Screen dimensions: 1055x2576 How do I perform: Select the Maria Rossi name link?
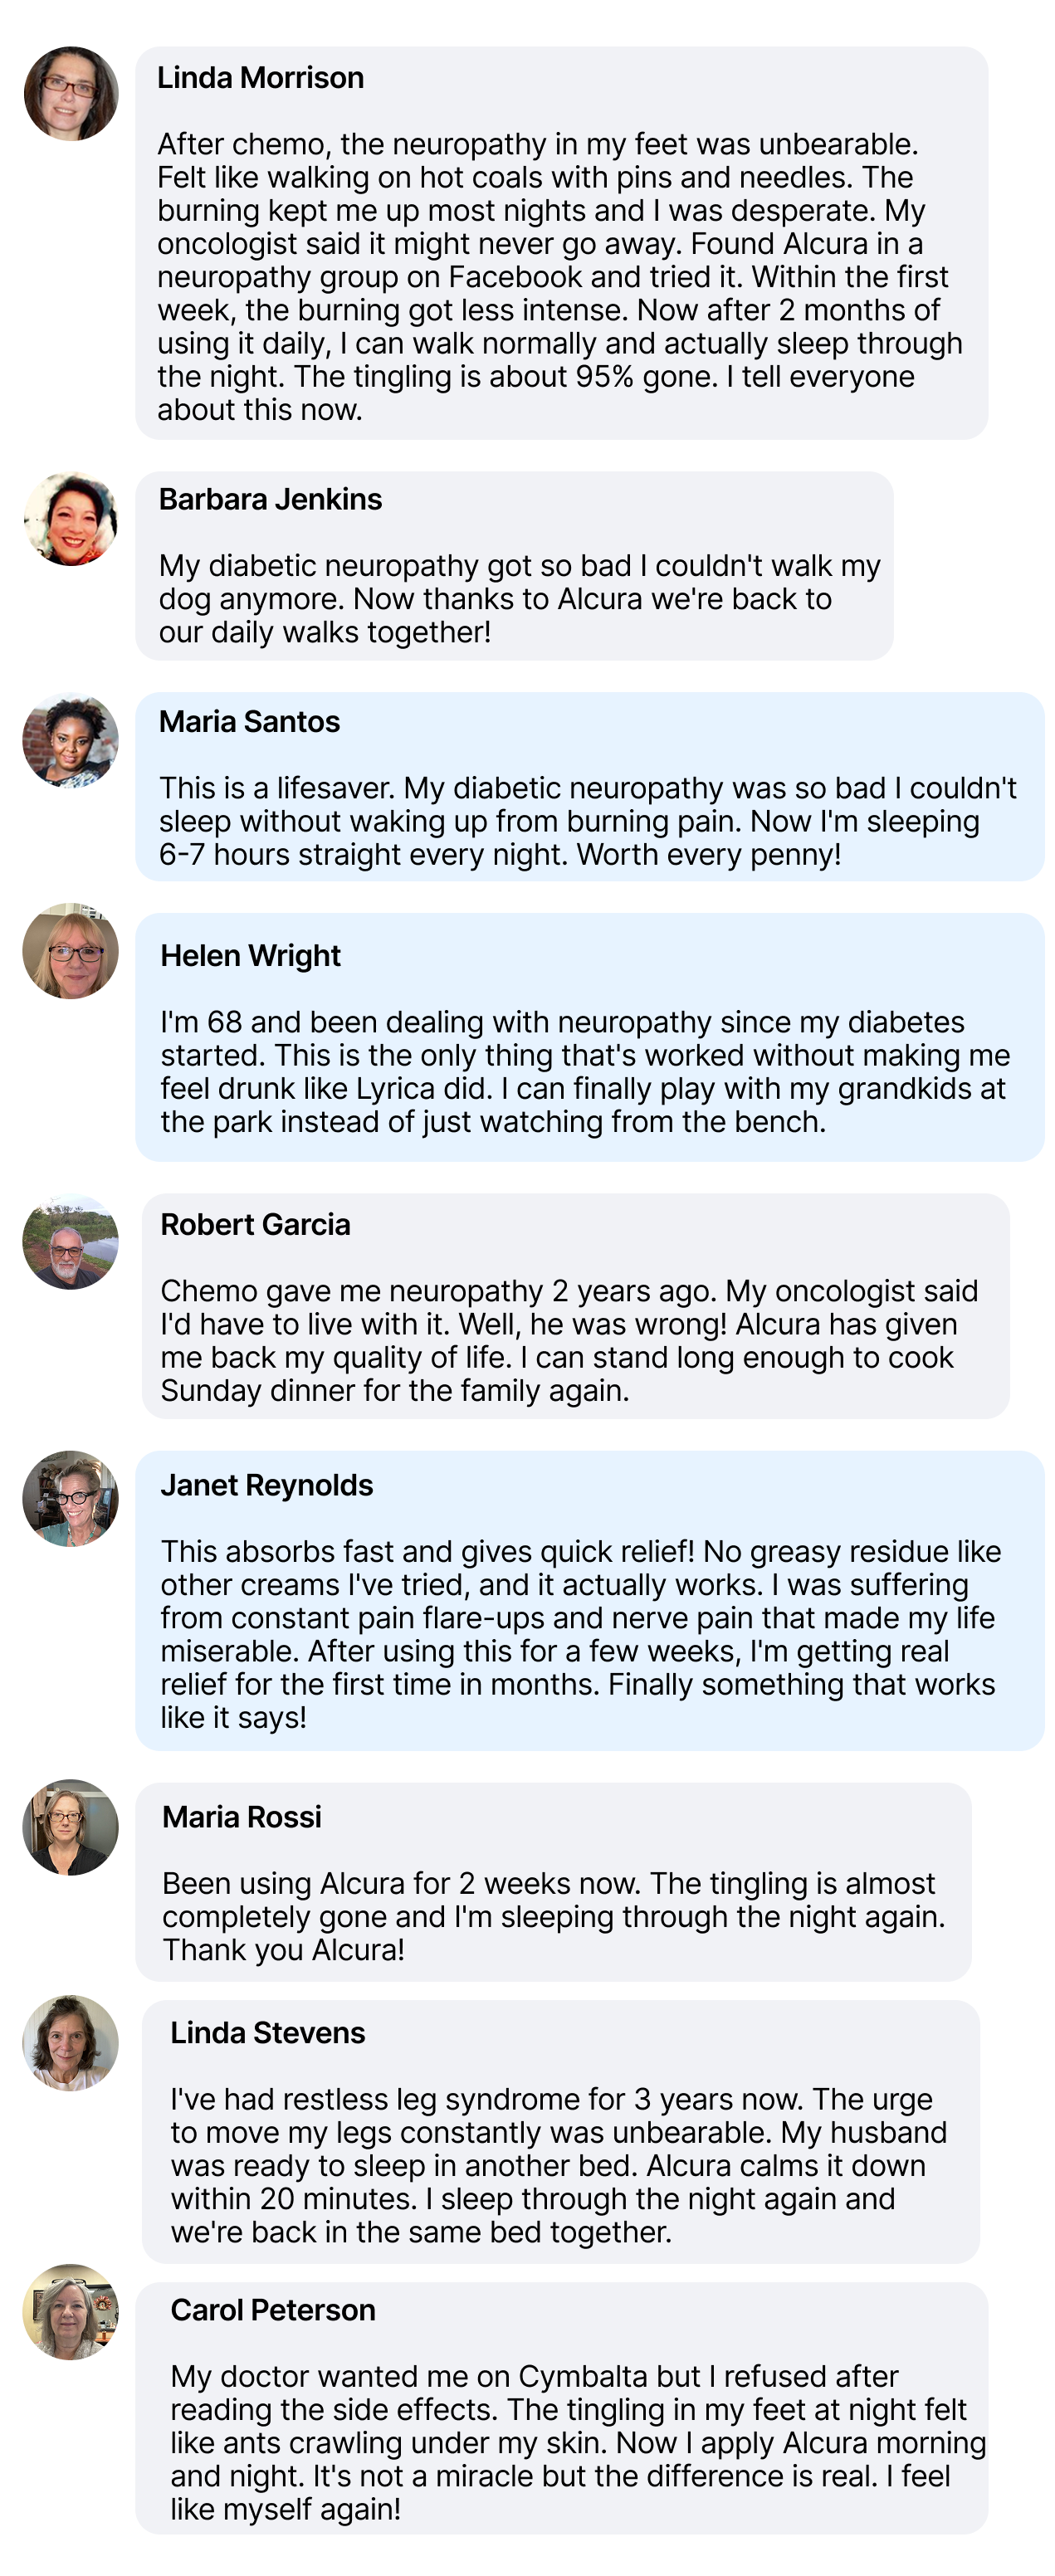(242, 1817)
